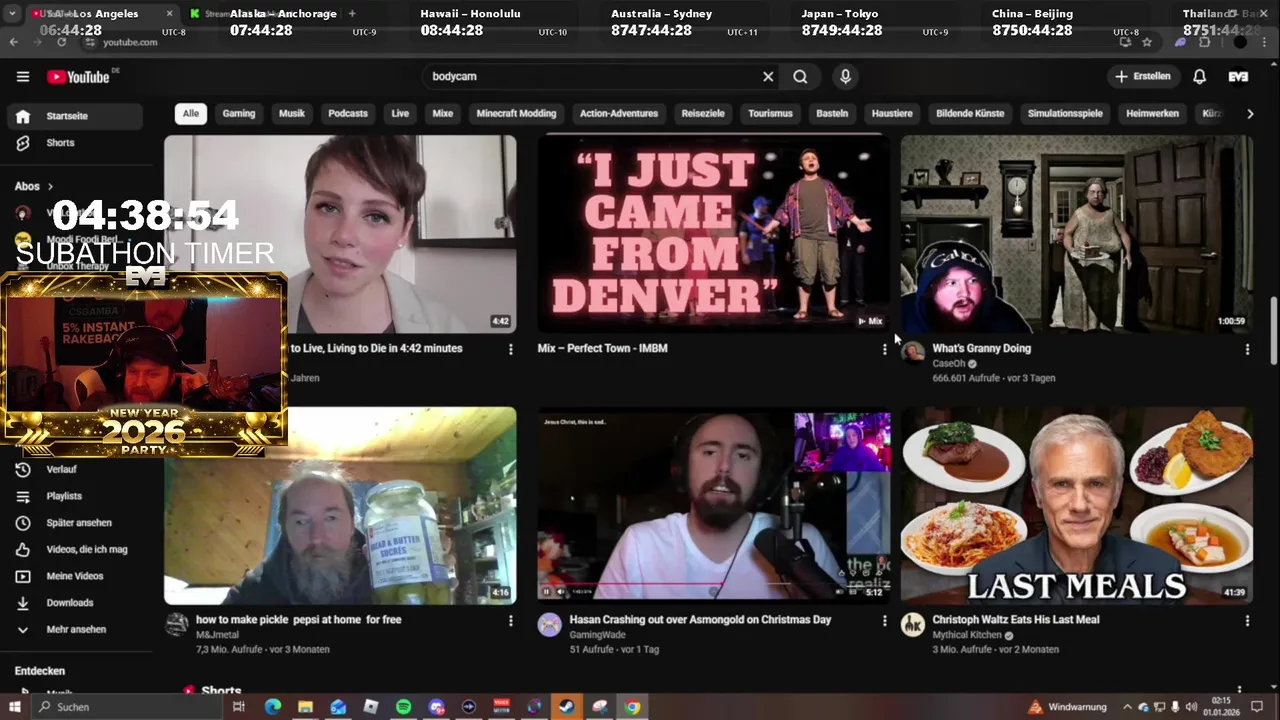Open Hasan Crashing out over Asmongold title
The height and width of the screenshot is (720, 1280).
(x=700, y=620)
